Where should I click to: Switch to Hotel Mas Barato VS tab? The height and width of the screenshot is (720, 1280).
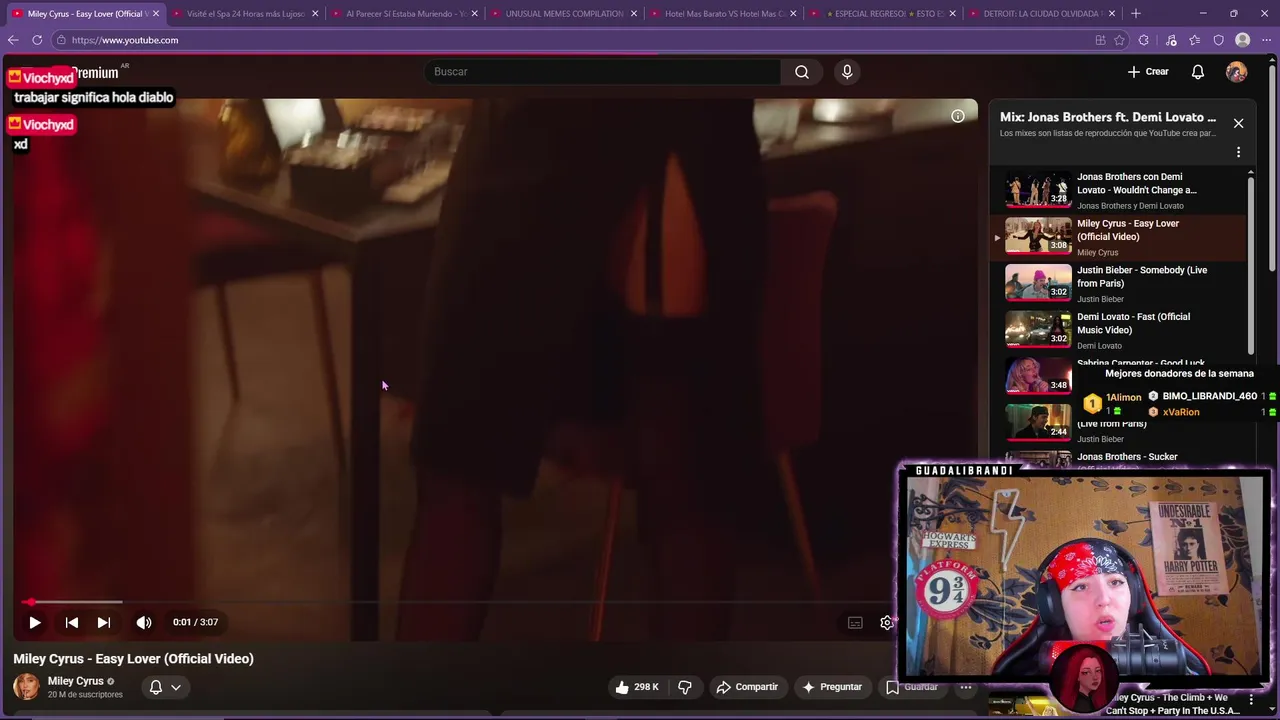[x=724, y=14]
